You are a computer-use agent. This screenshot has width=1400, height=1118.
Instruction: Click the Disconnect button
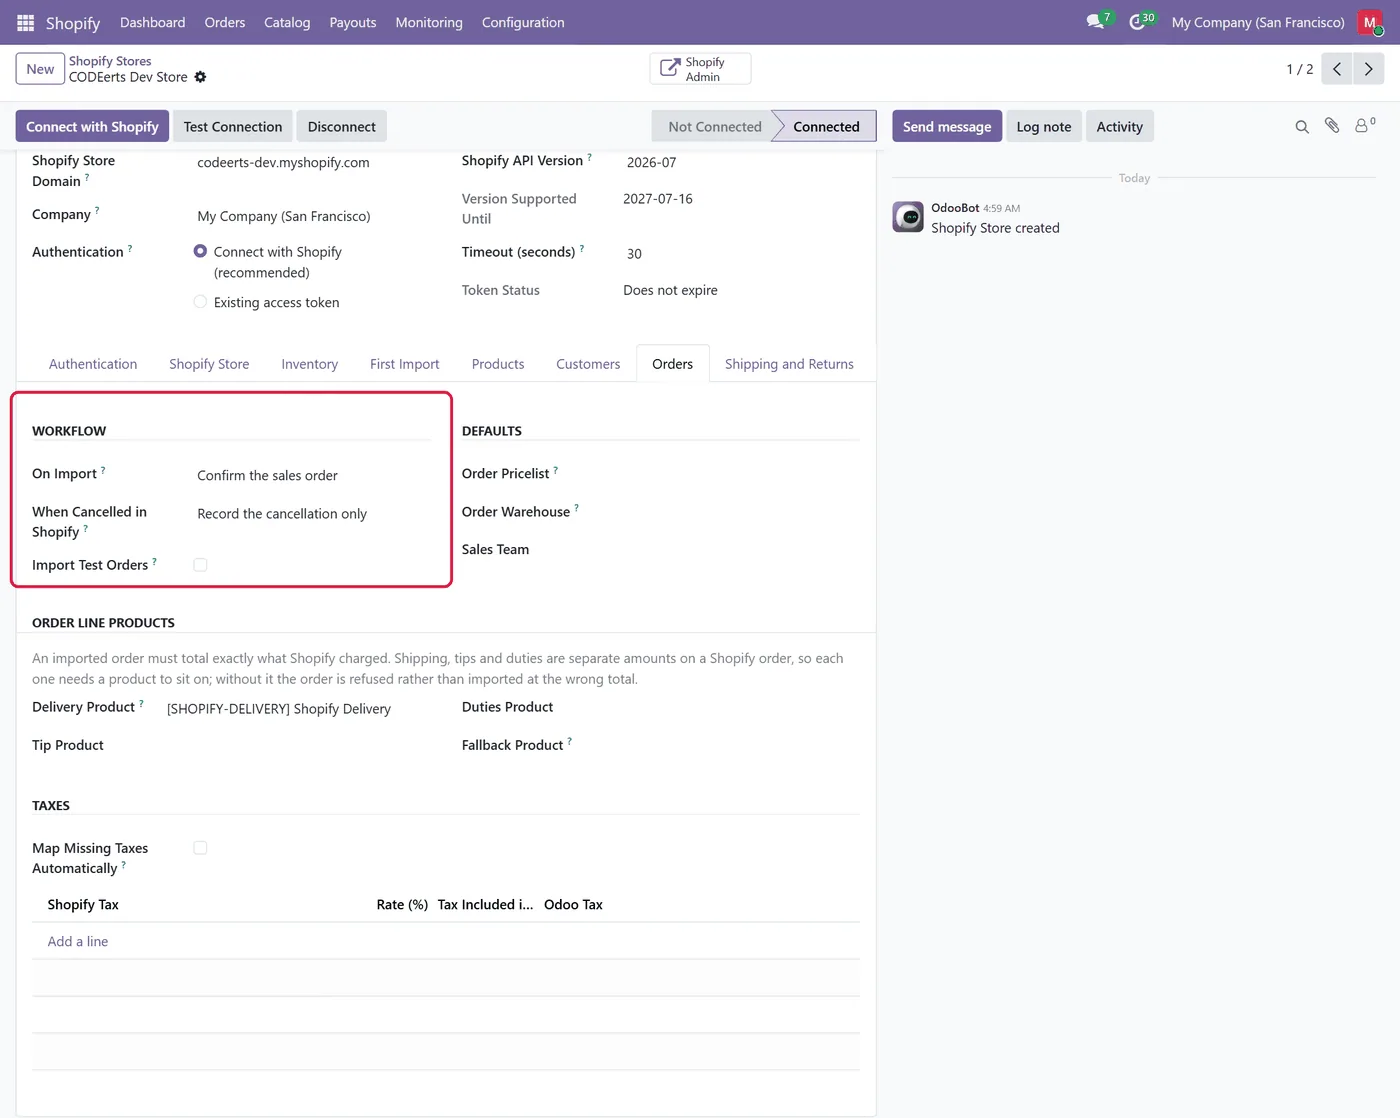pyautogui.click(x=342, y=126)
